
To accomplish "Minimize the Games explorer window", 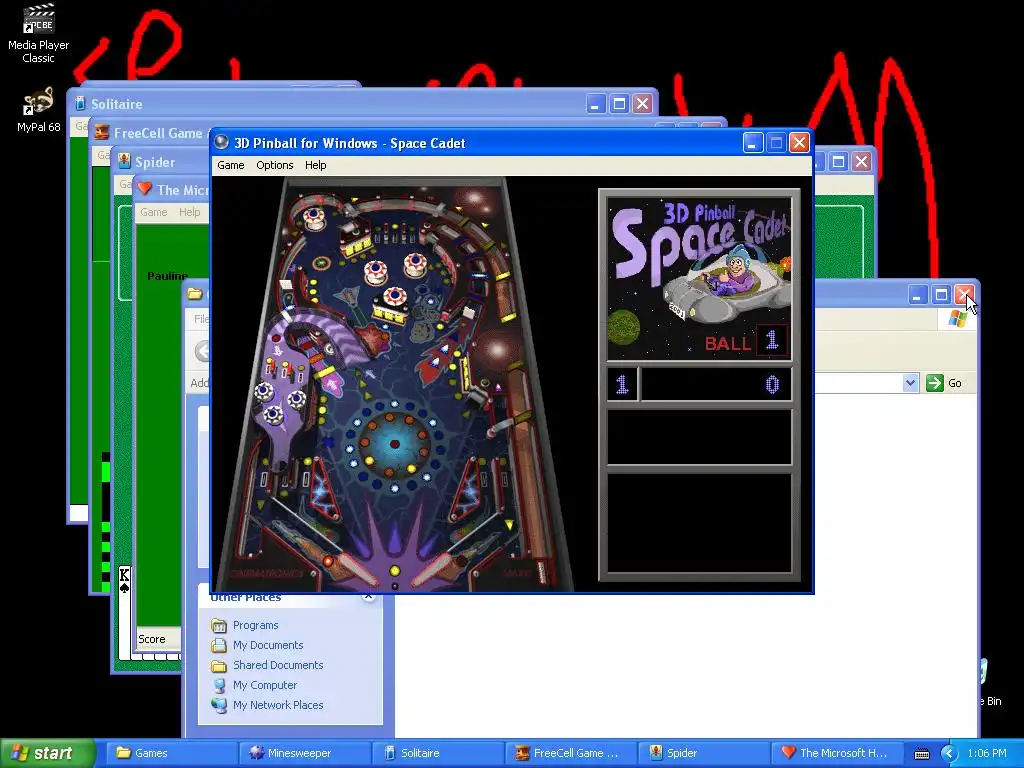I will 918,295.
